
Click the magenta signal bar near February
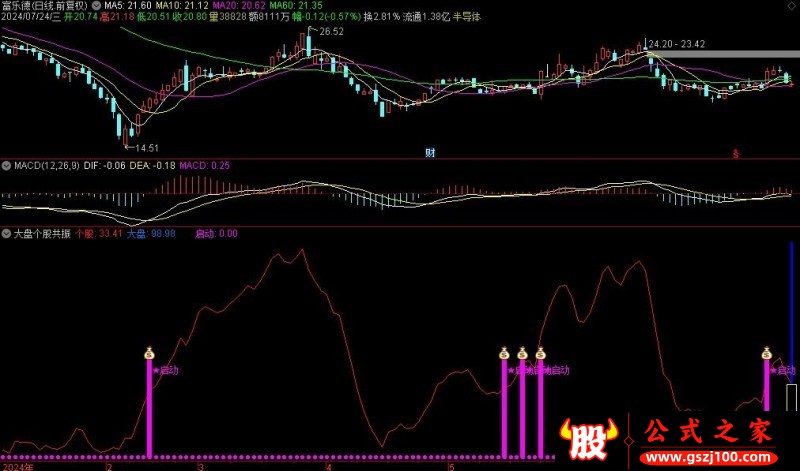coord(149,408)
